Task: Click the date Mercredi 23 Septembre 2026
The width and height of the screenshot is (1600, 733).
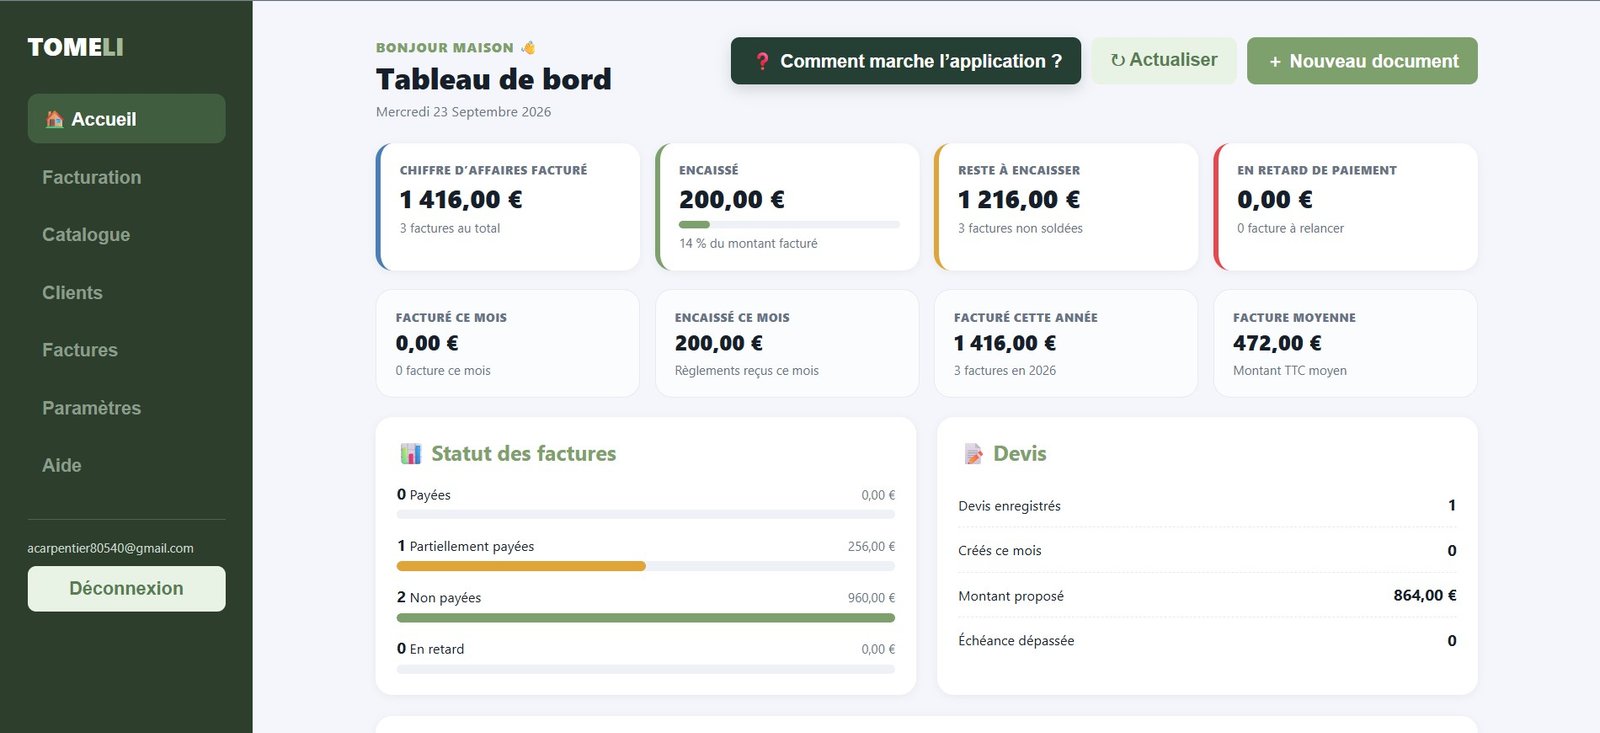Action: click(x=464, y=112)
